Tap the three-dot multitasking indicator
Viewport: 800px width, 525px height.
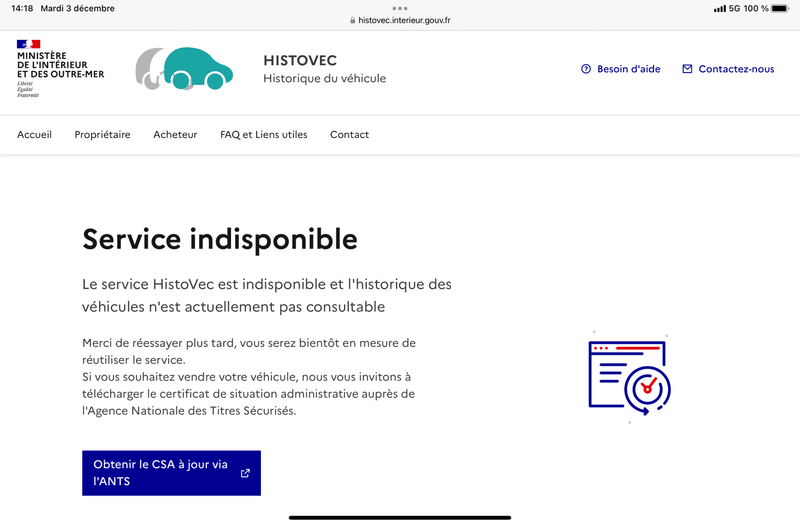coord(400,8)
